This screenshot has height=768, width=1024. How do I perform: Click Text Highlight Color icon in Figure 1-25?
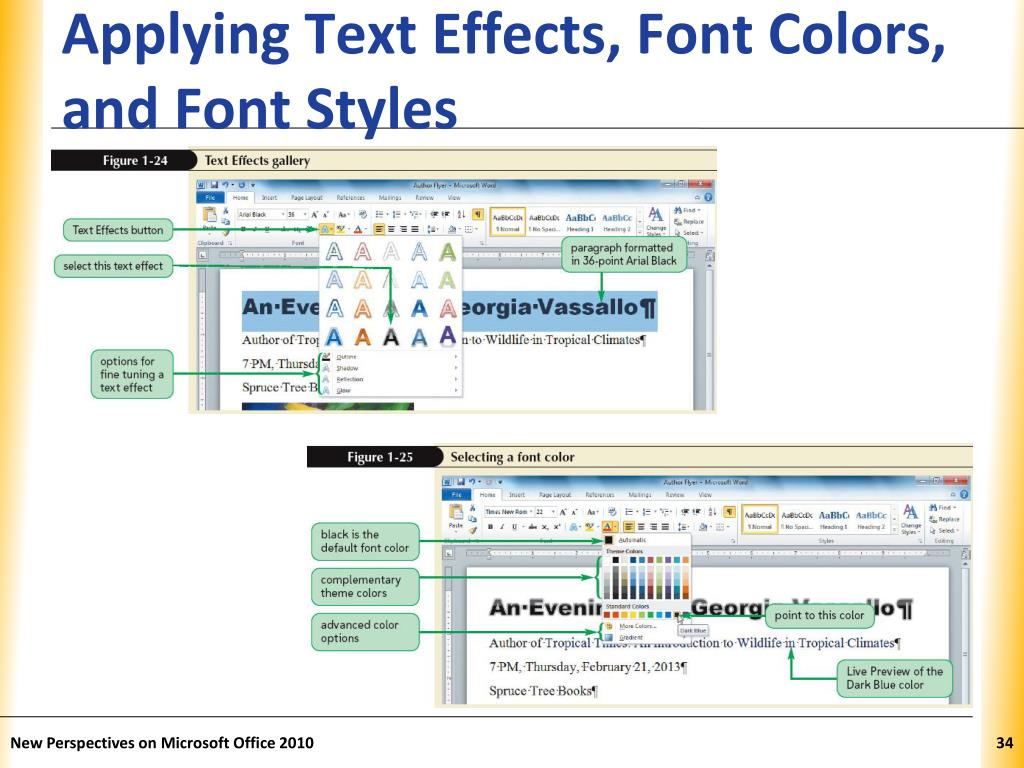point(590,526)
